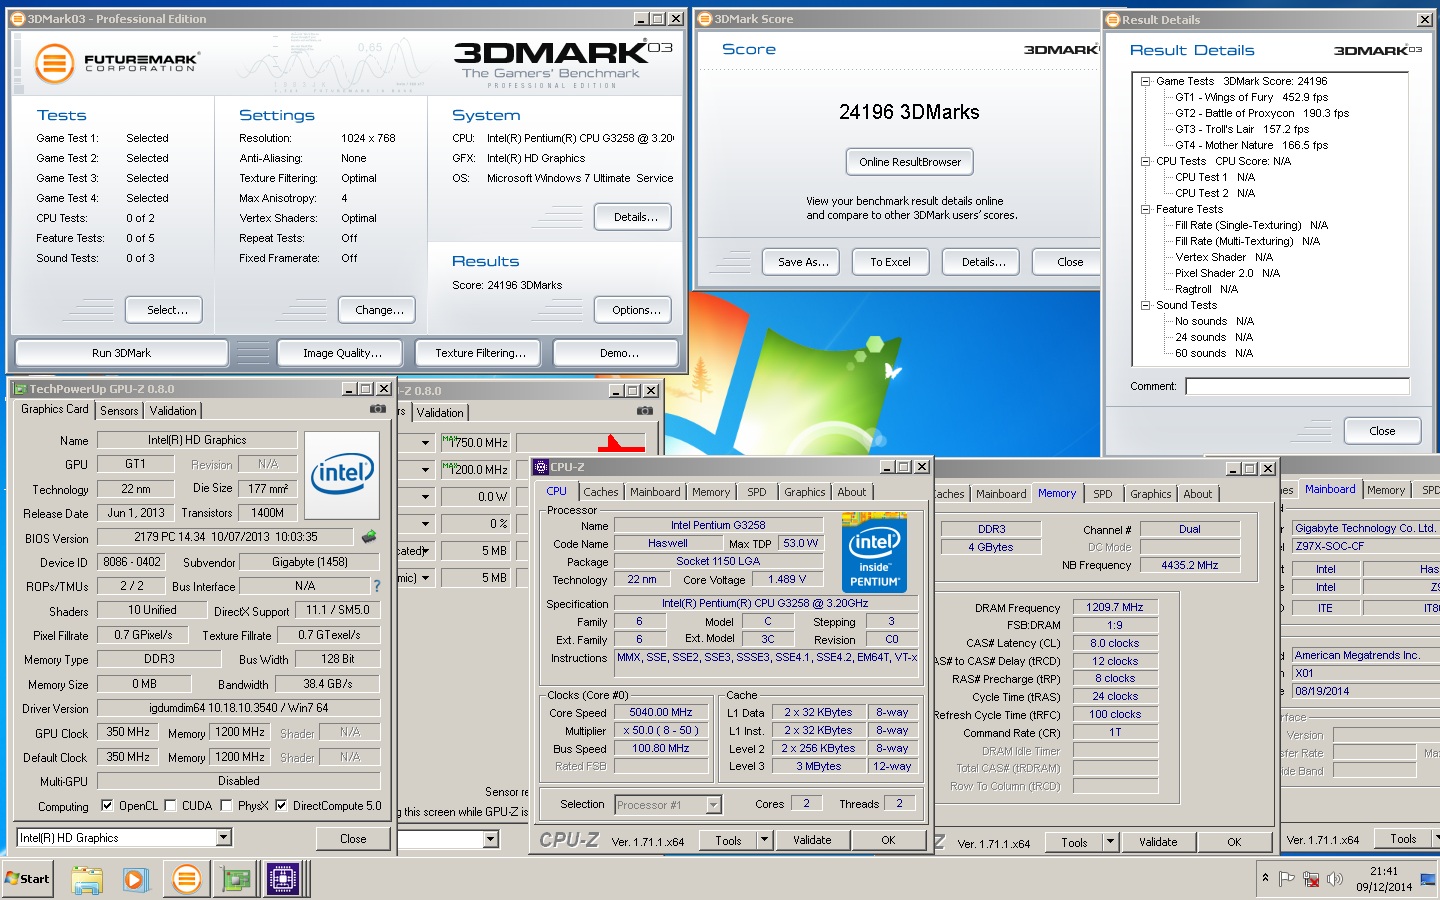Image resolution: width=1440 pixels, height=900 pixels.
Task: Click the Close button in GPU-Z
Action: (353, 839)
